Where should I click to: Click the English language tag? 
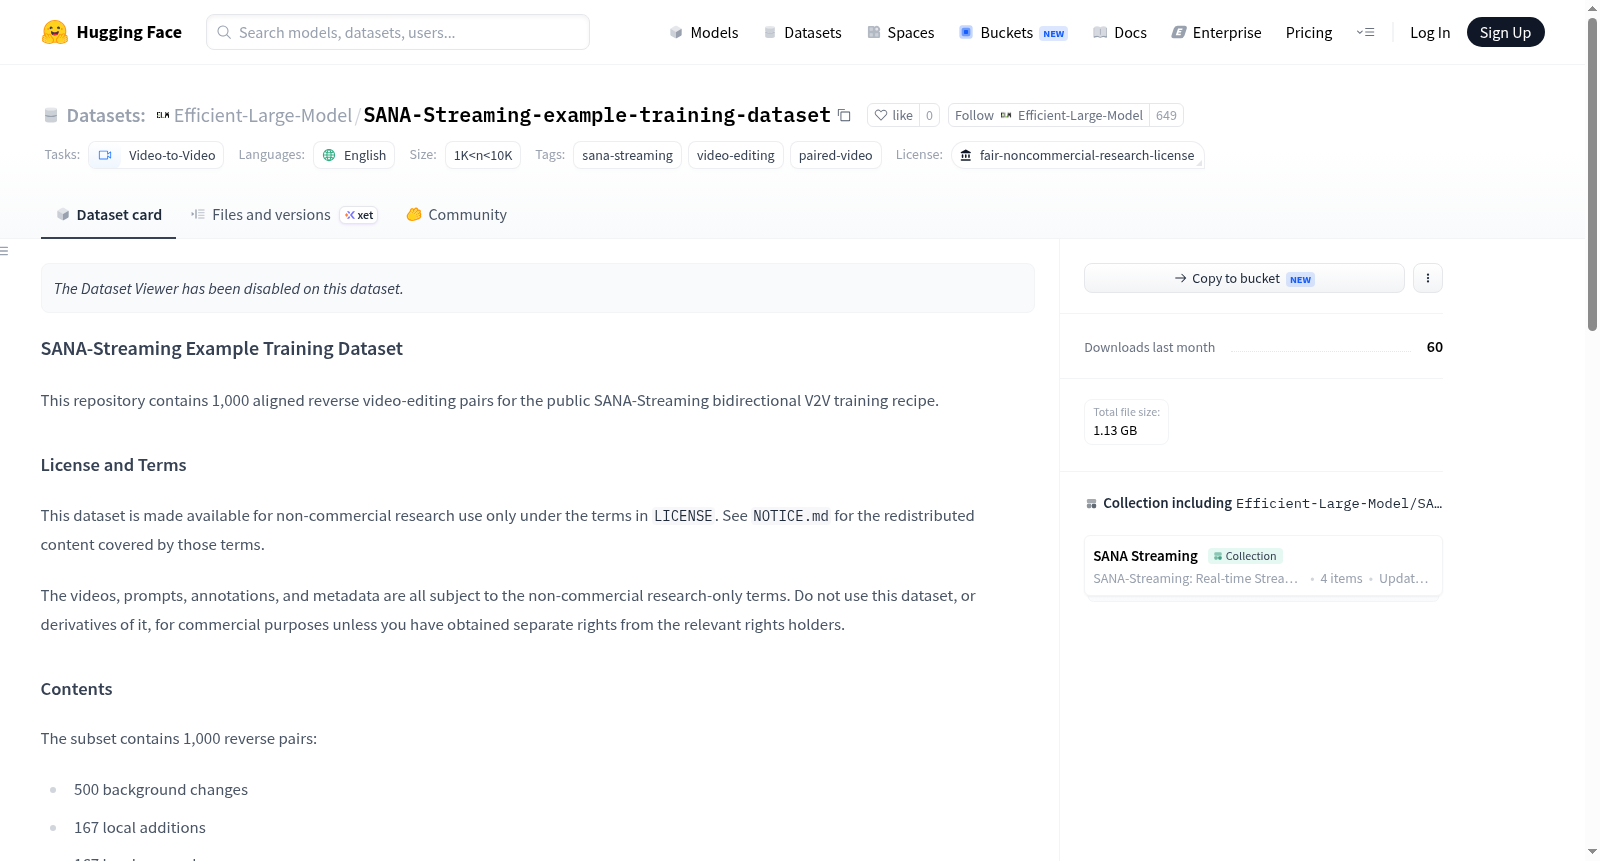click(354, 155)
